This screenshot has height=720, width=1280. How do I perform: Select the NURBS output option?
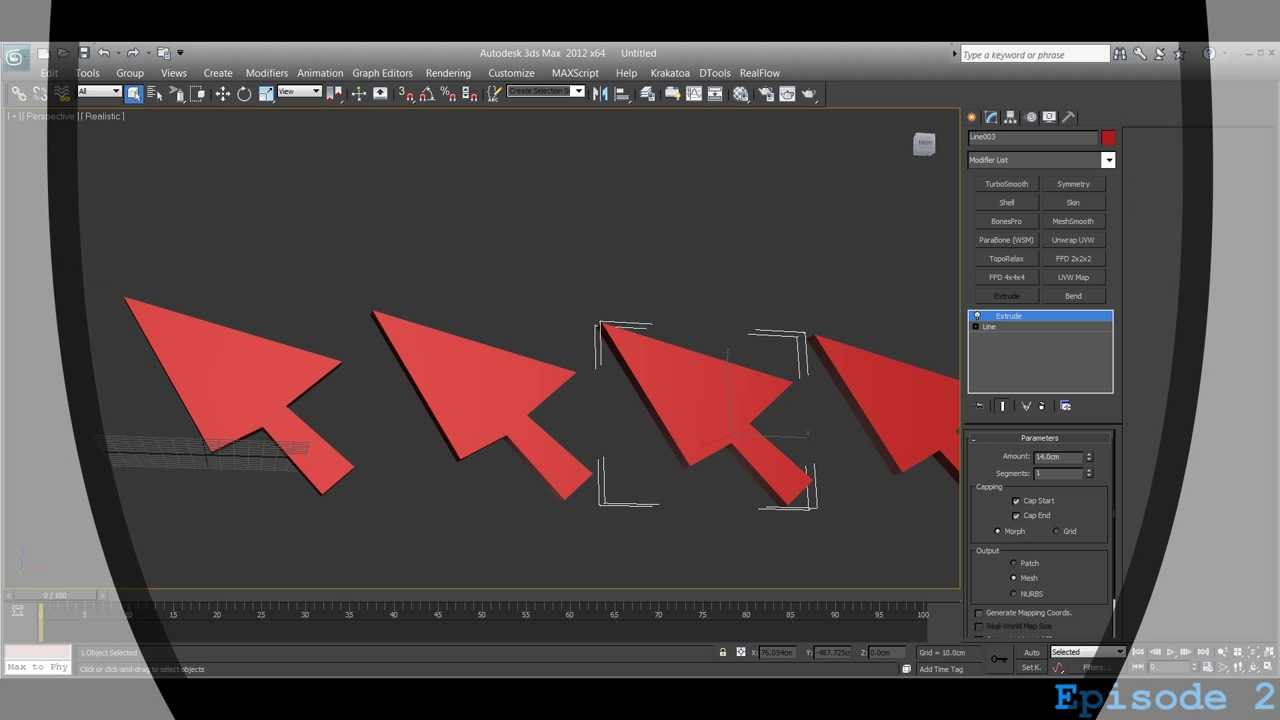pos(1013,594)
